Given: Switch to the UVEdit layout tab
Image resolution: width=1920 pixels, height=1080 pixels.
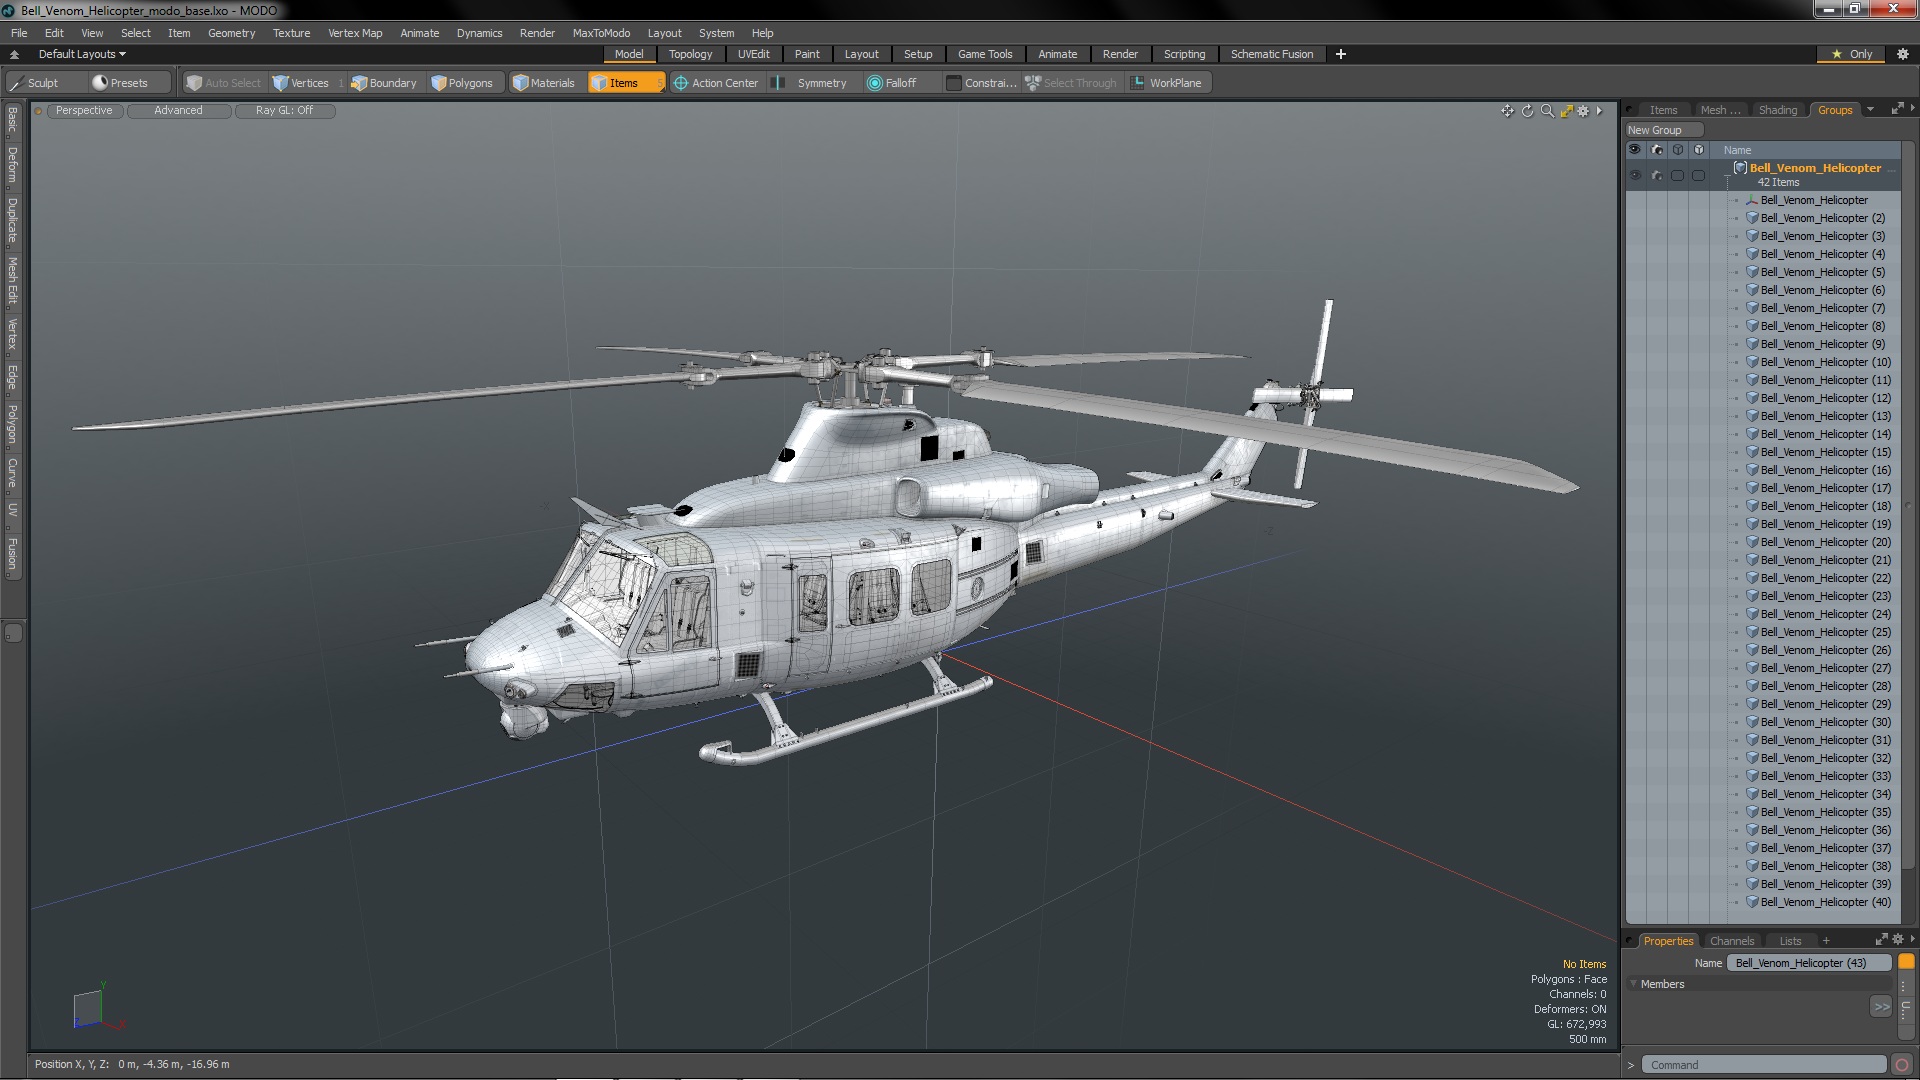Looking at the screenshot, I should [x=753, y=54].
